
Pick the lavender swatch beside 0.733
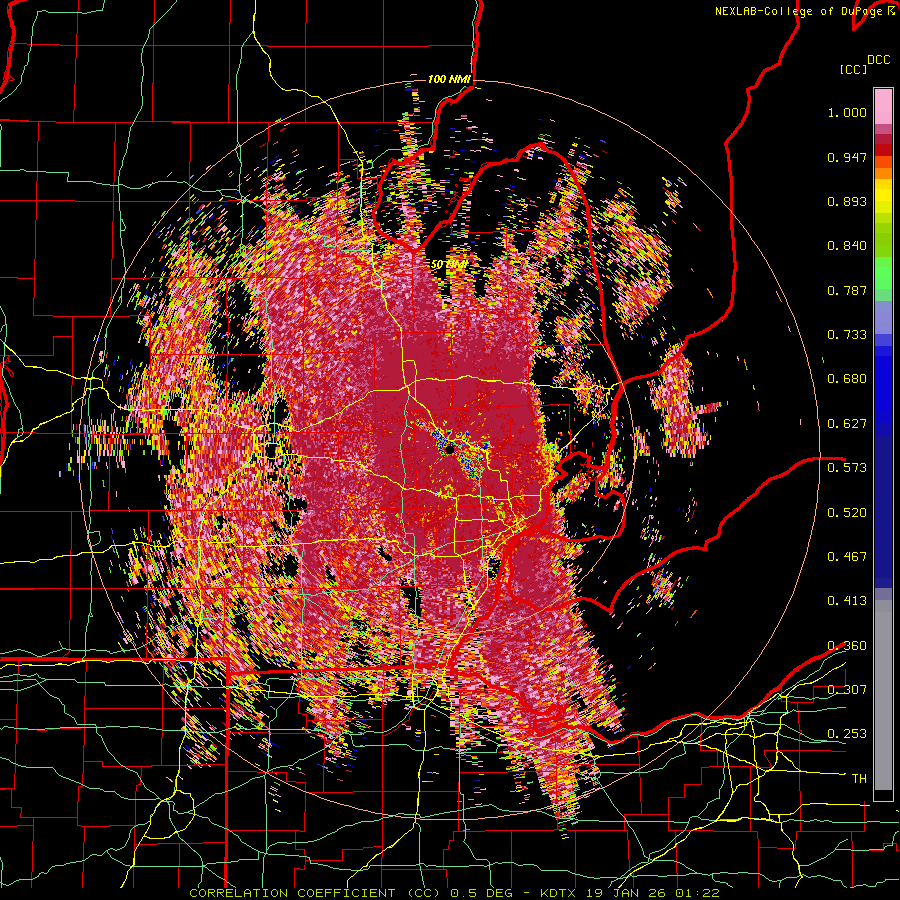[883, 319]
